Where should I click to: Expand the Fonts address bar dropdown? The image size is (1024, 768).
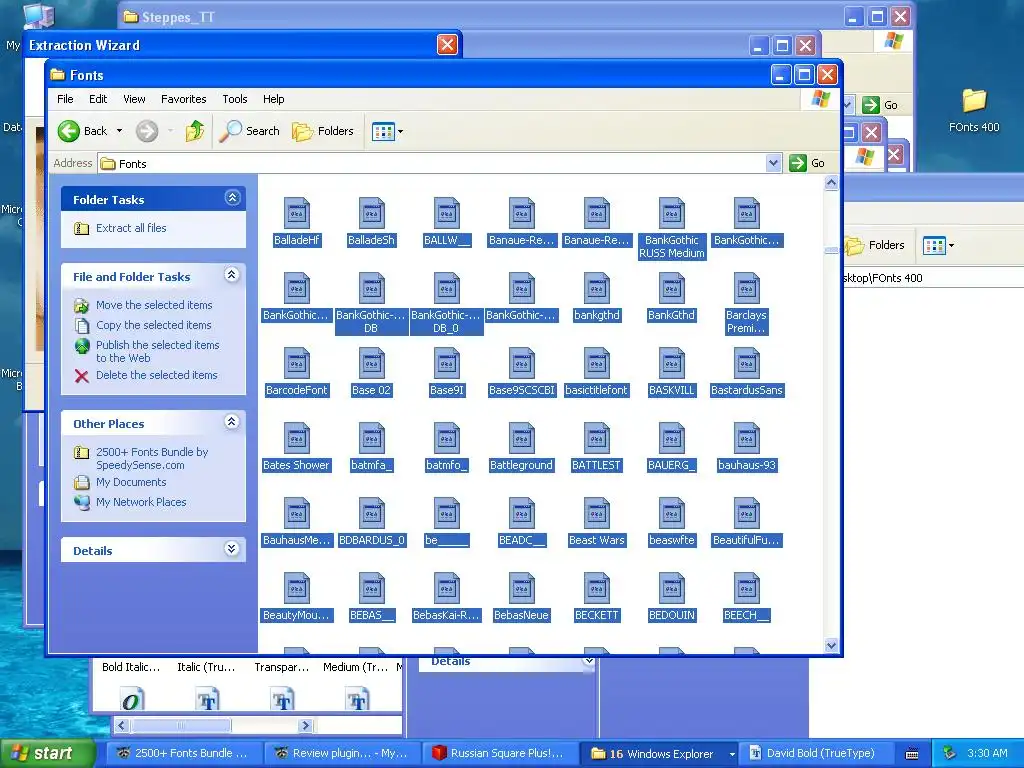coord(773,163)
